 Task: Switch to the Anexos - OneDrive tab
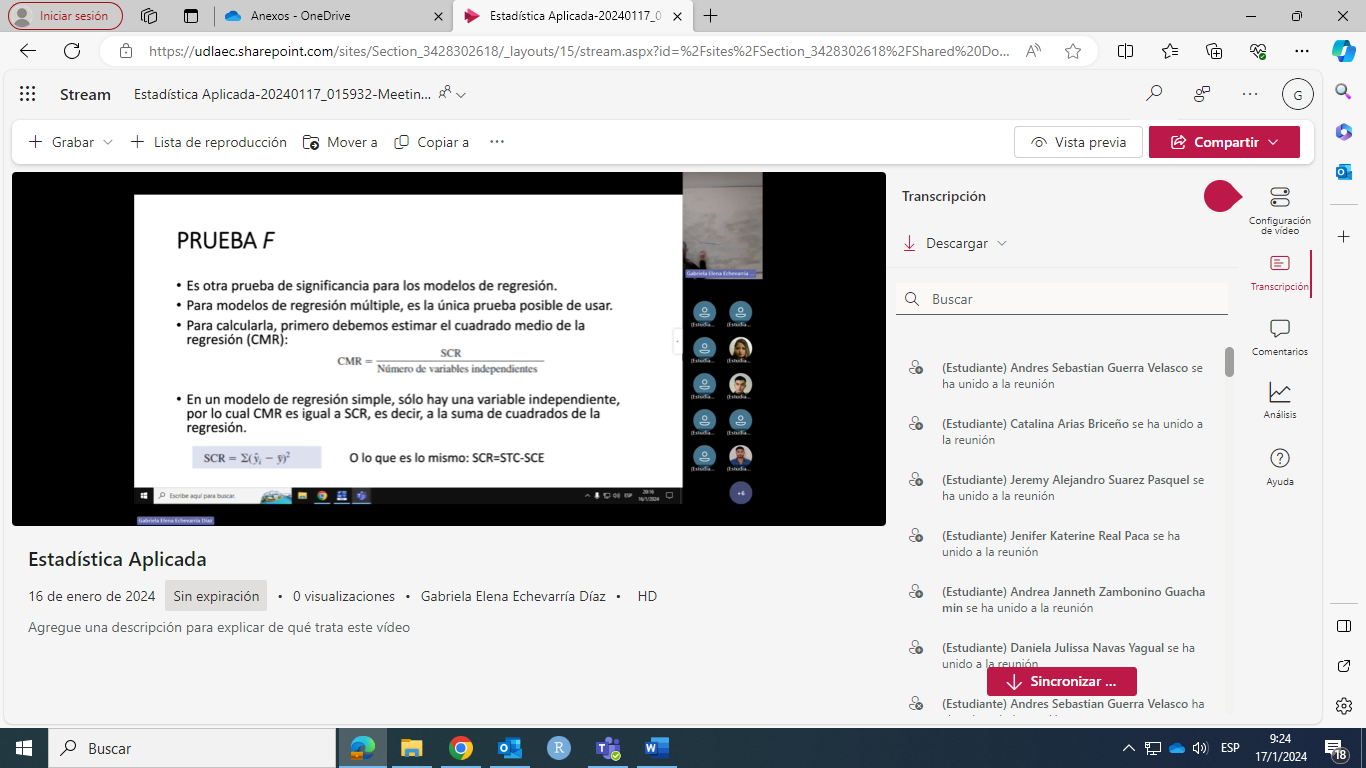coord(330,16)
